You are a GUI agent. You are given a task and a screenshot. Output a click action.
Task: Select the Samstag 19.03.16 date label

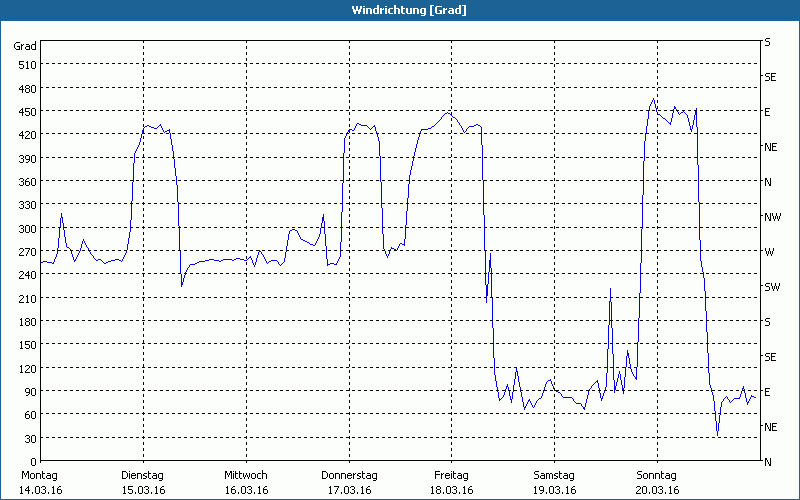coord(554,482)
